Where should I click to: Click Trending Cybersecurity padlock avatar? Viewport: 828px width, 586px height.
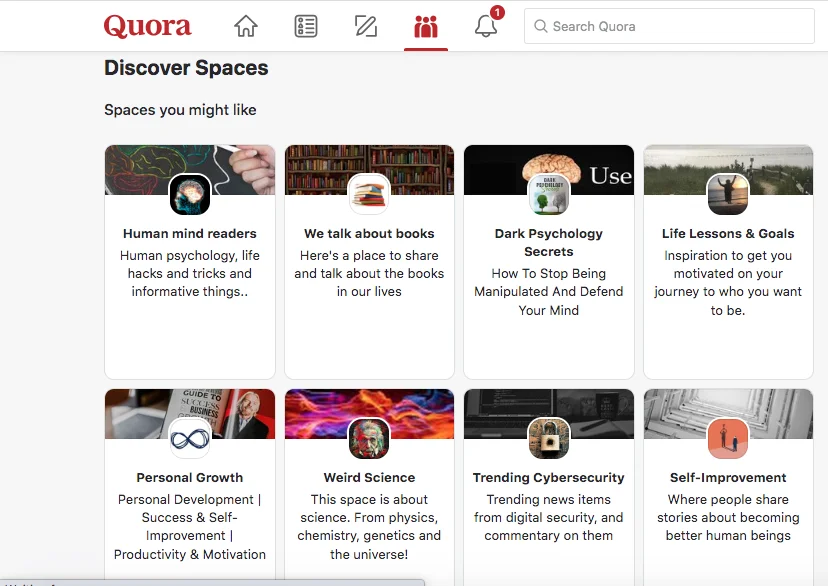tap(549, 438)
